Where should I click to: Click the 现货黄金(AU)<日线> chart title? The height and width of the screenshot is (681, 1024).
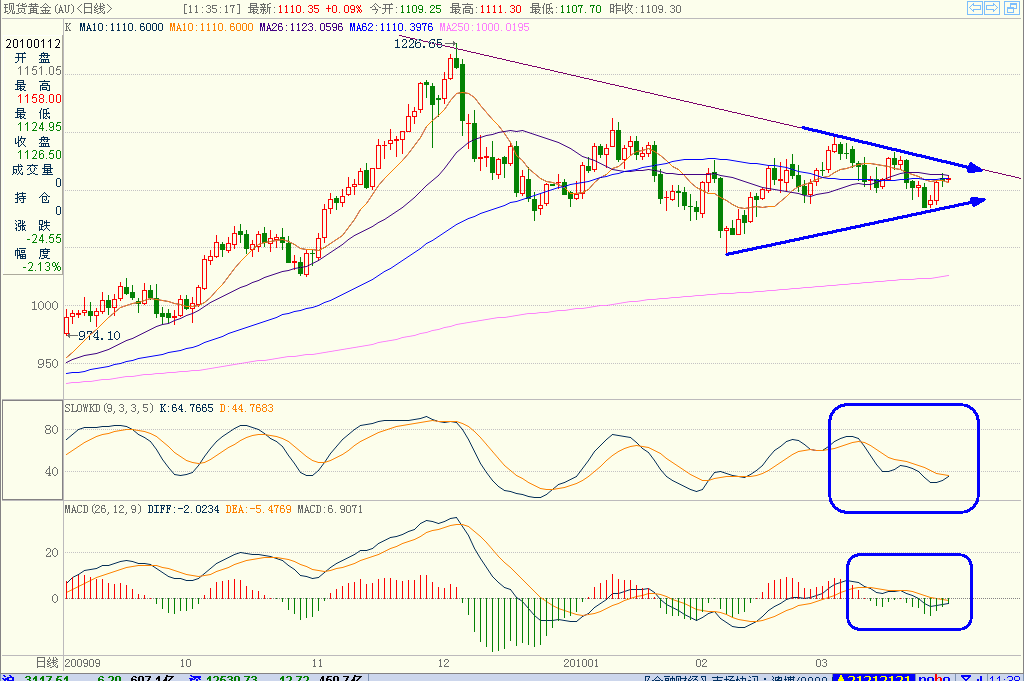(58, 9)
